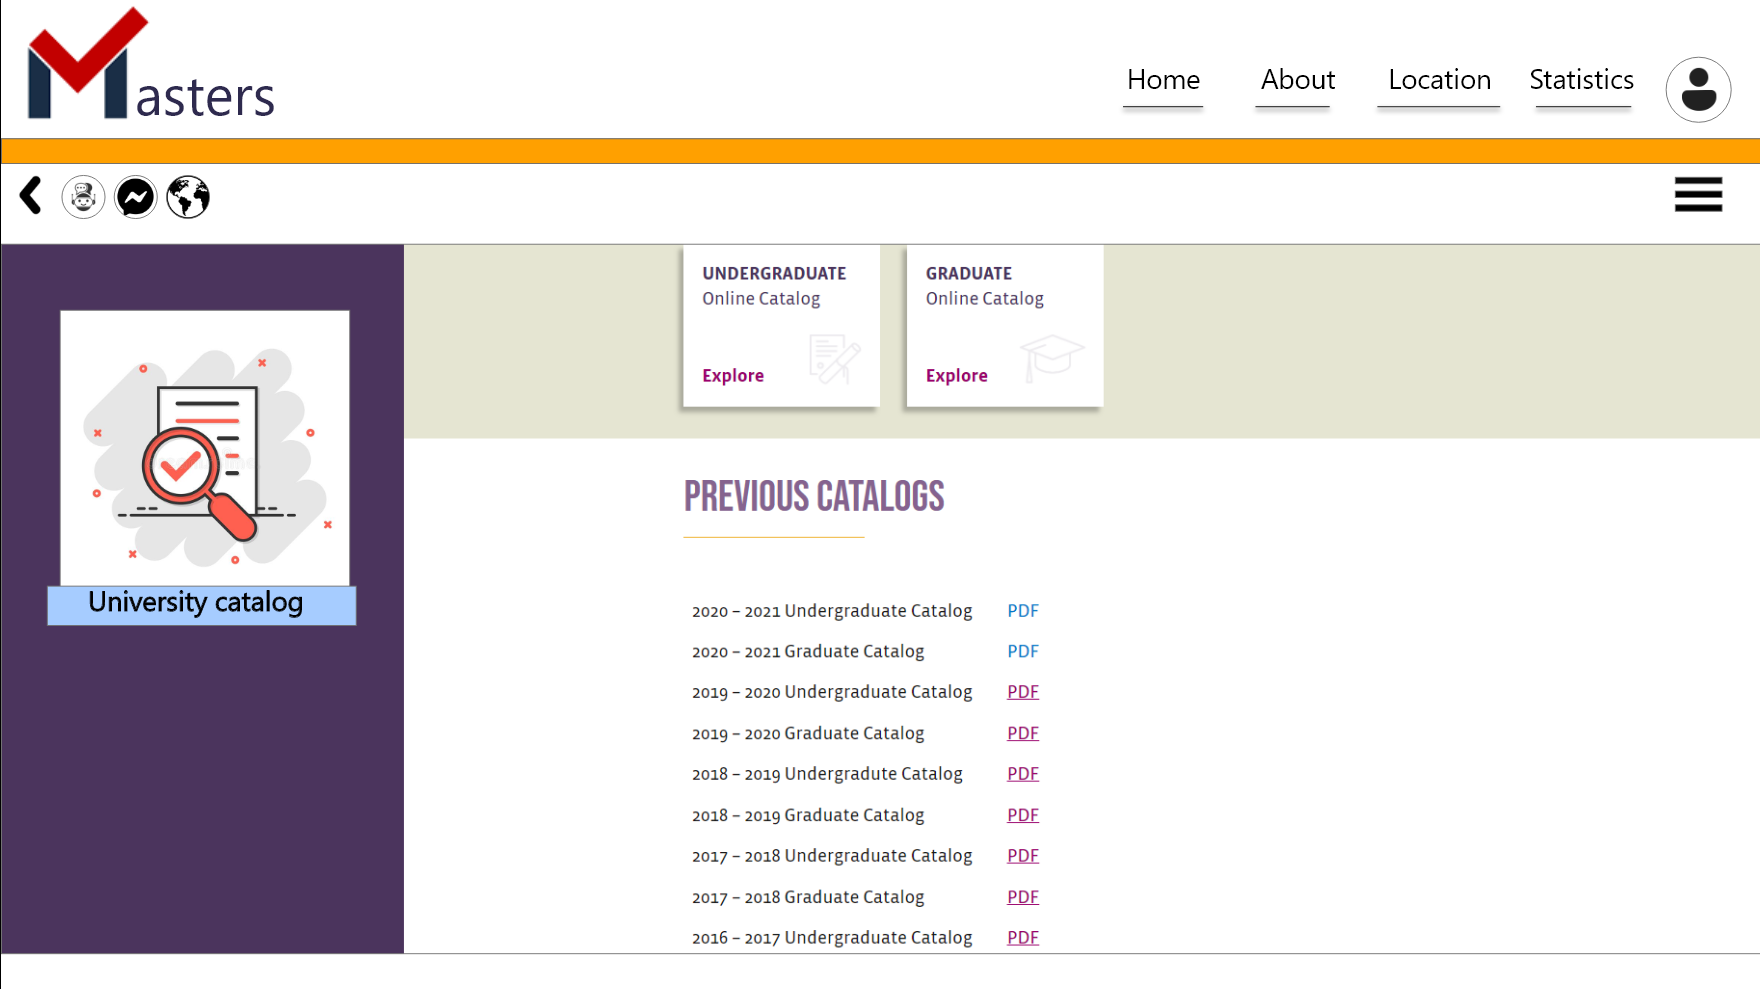Viewport: 1760px width, 989px height.
Task: Select the Location menu item
Action: click(x=1438, y=80)
